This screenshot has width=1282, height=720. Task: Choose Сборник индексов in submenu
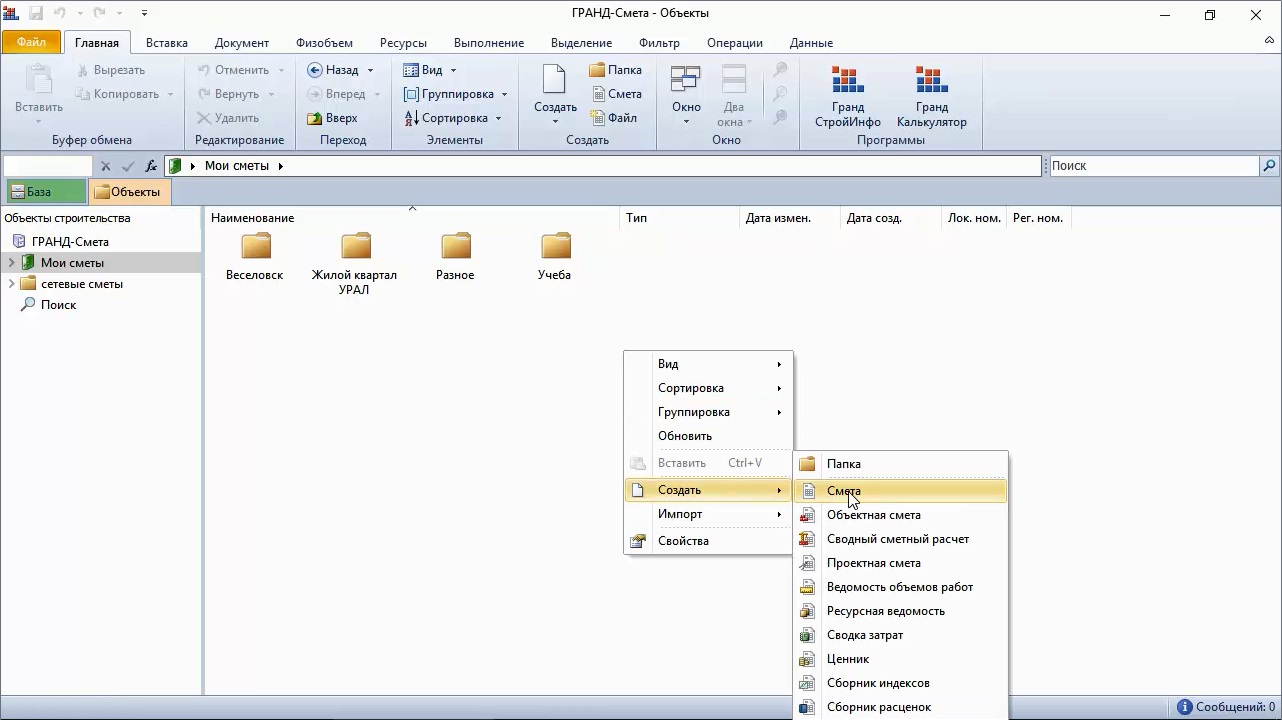900,683
